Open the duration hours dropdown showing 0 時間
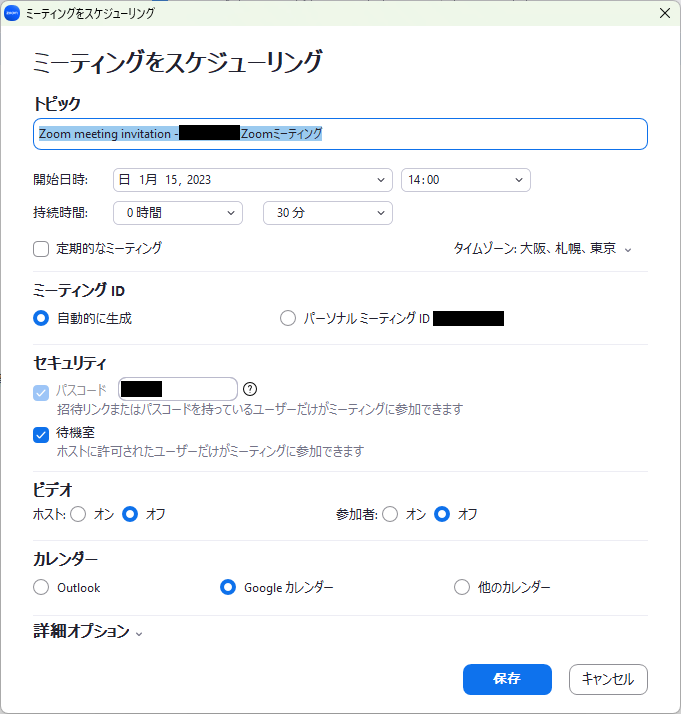 click(x=178, y=213)
